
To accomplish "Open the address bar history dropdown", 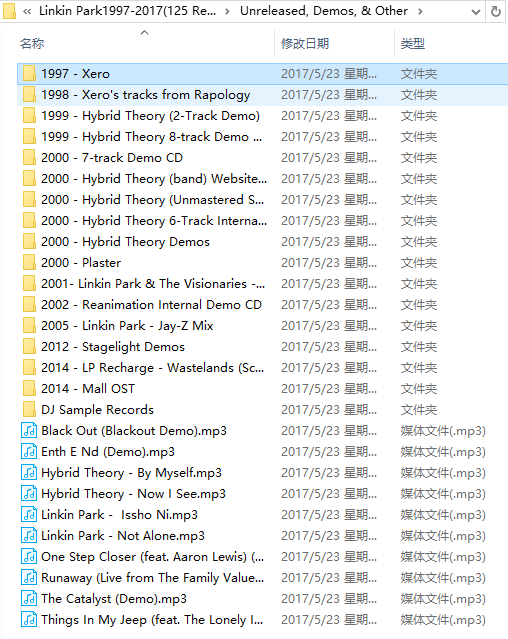I will click(475, 12).
